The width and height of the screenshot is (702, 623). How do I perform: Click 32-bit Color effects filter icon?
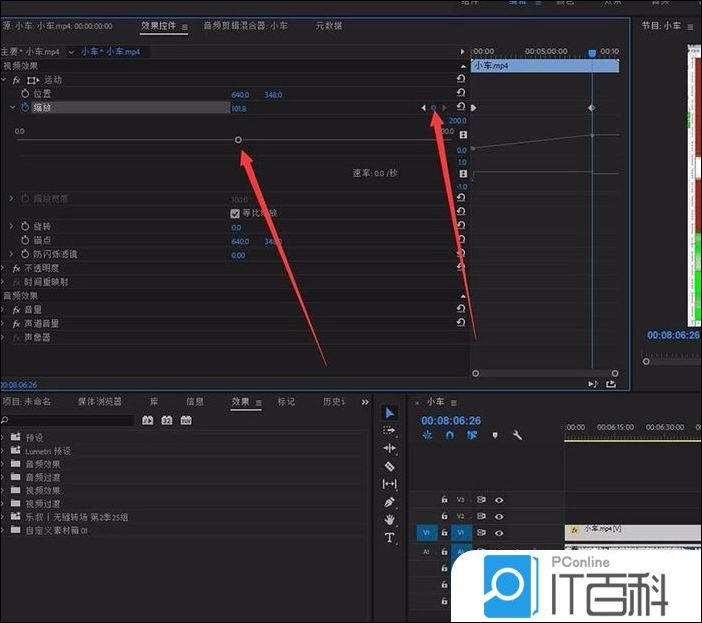(167, 420)
